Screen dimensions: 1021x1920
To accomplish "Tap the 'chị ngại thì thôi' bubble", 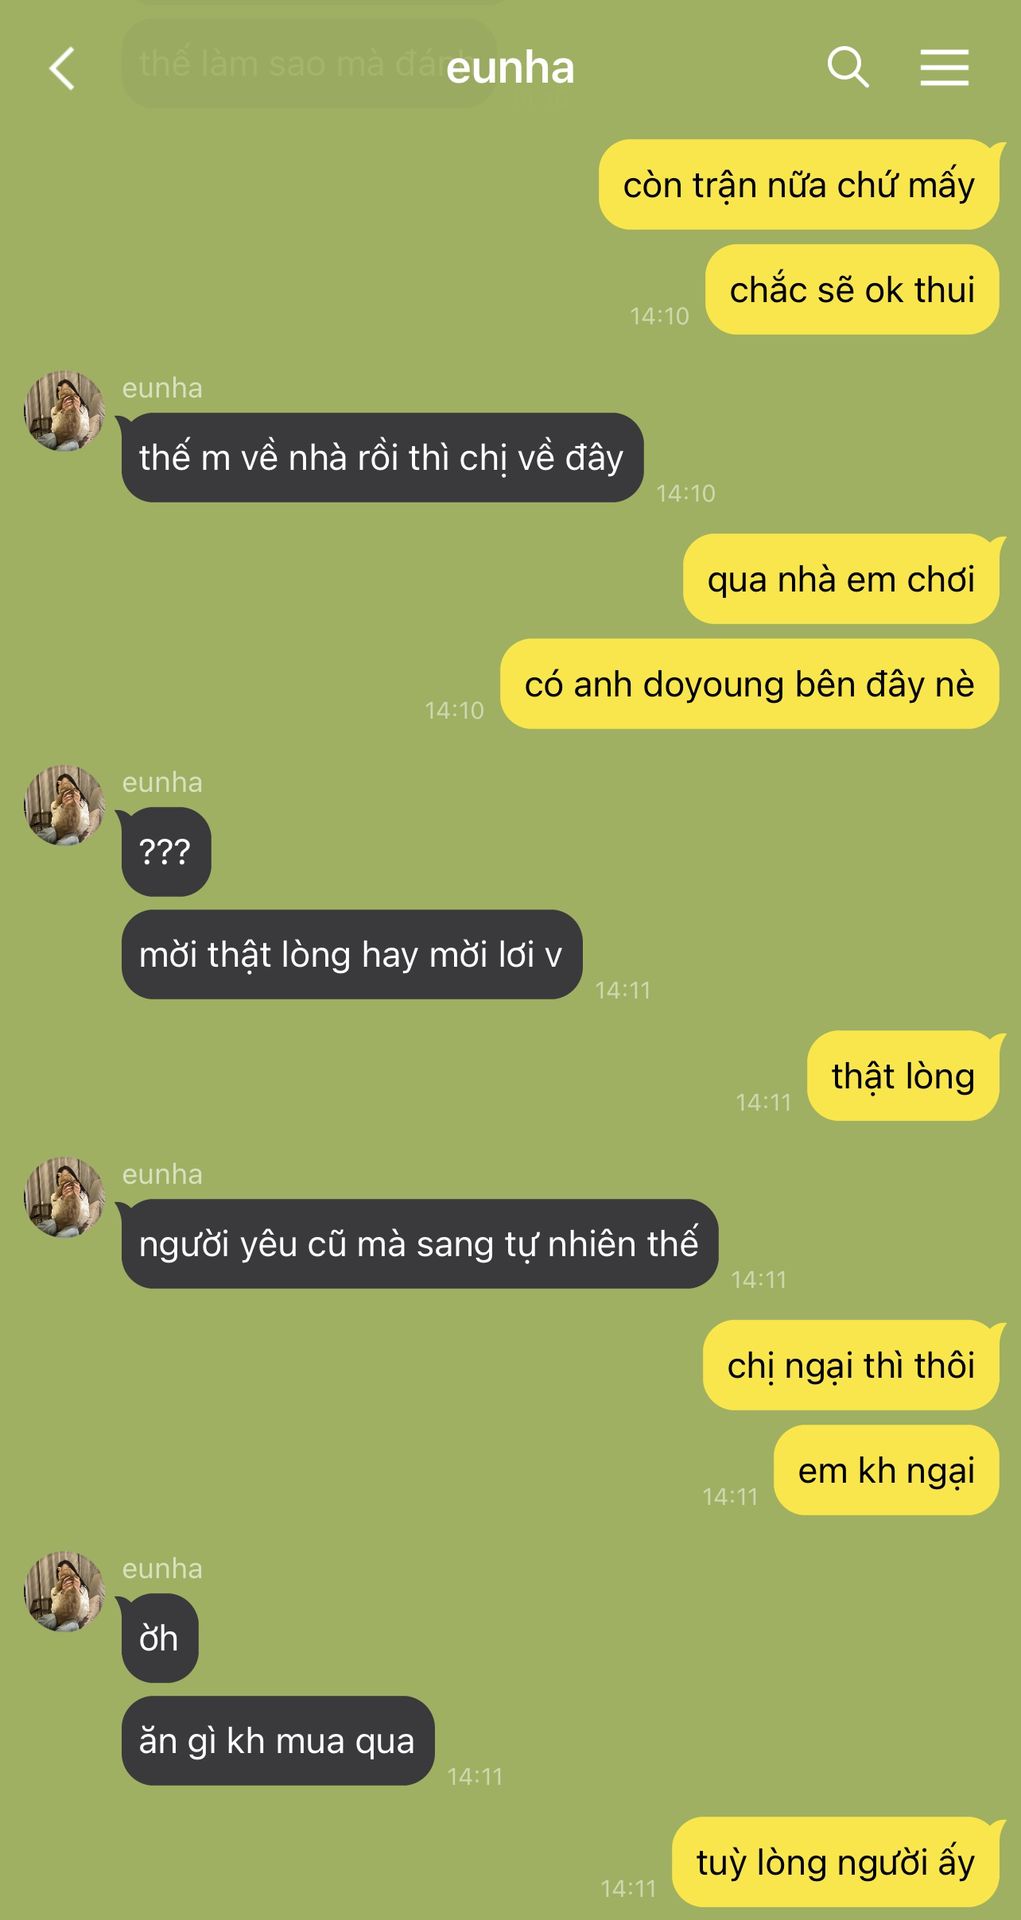I will coord(851,1366).
